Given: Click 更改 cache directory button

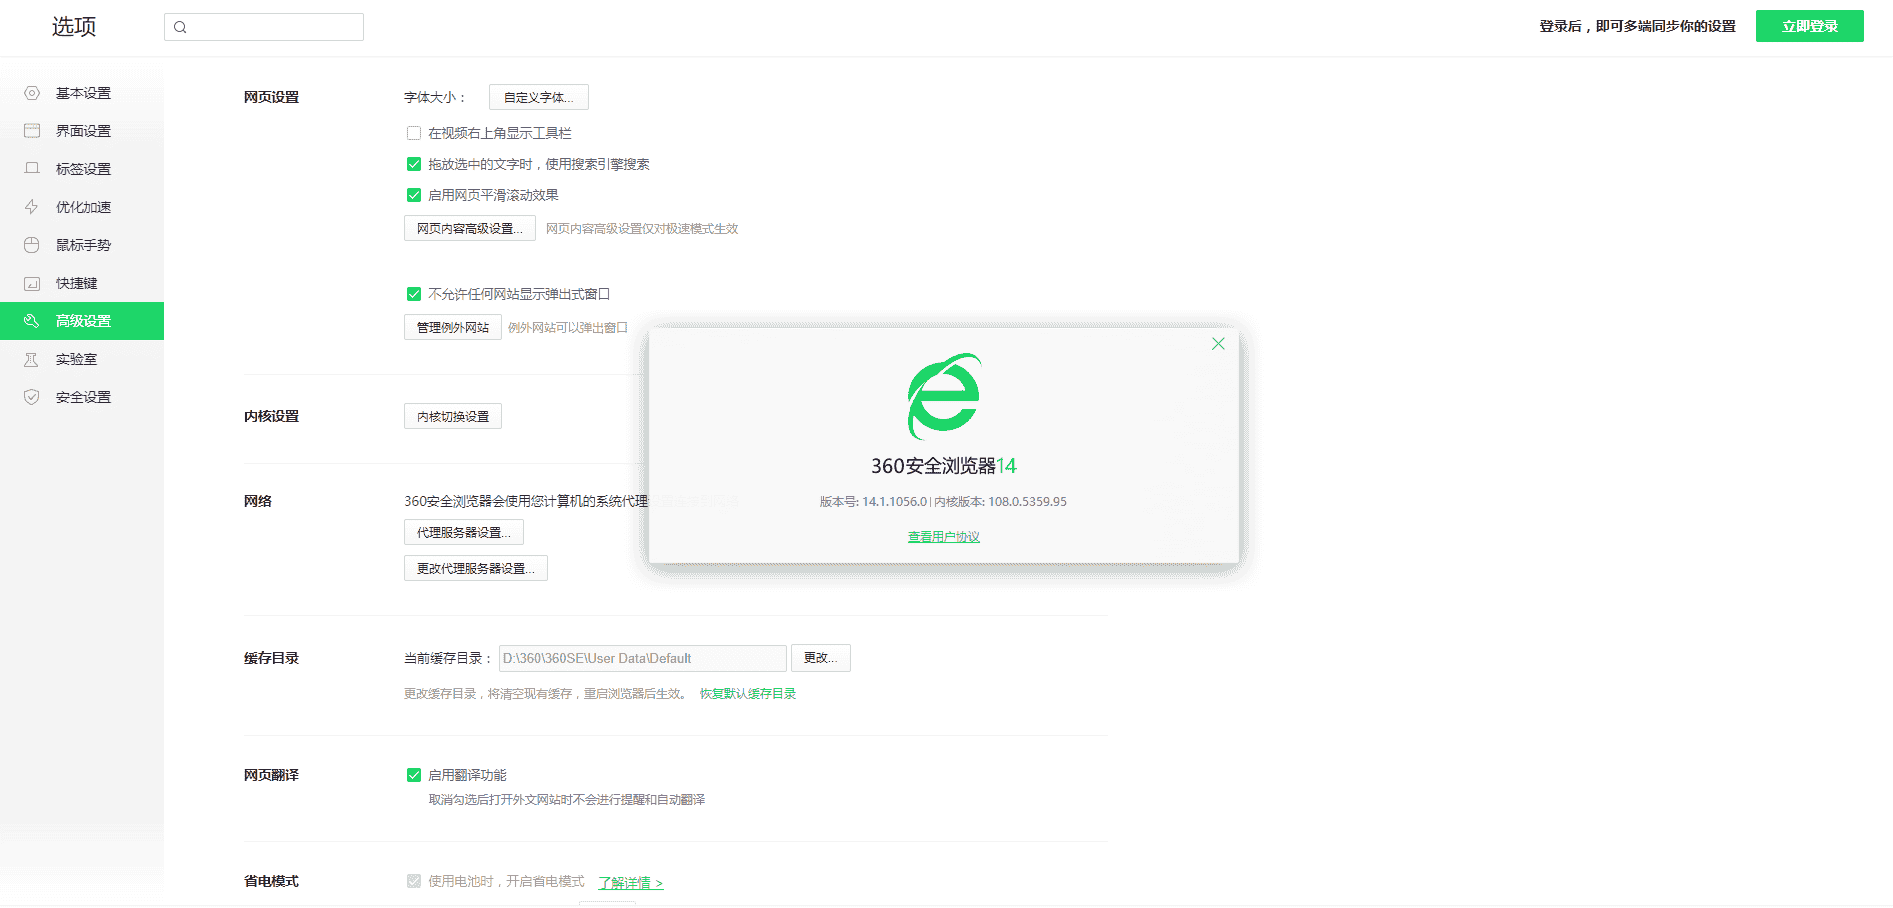Looking at the screenshot, I should [x=821, y=658].
